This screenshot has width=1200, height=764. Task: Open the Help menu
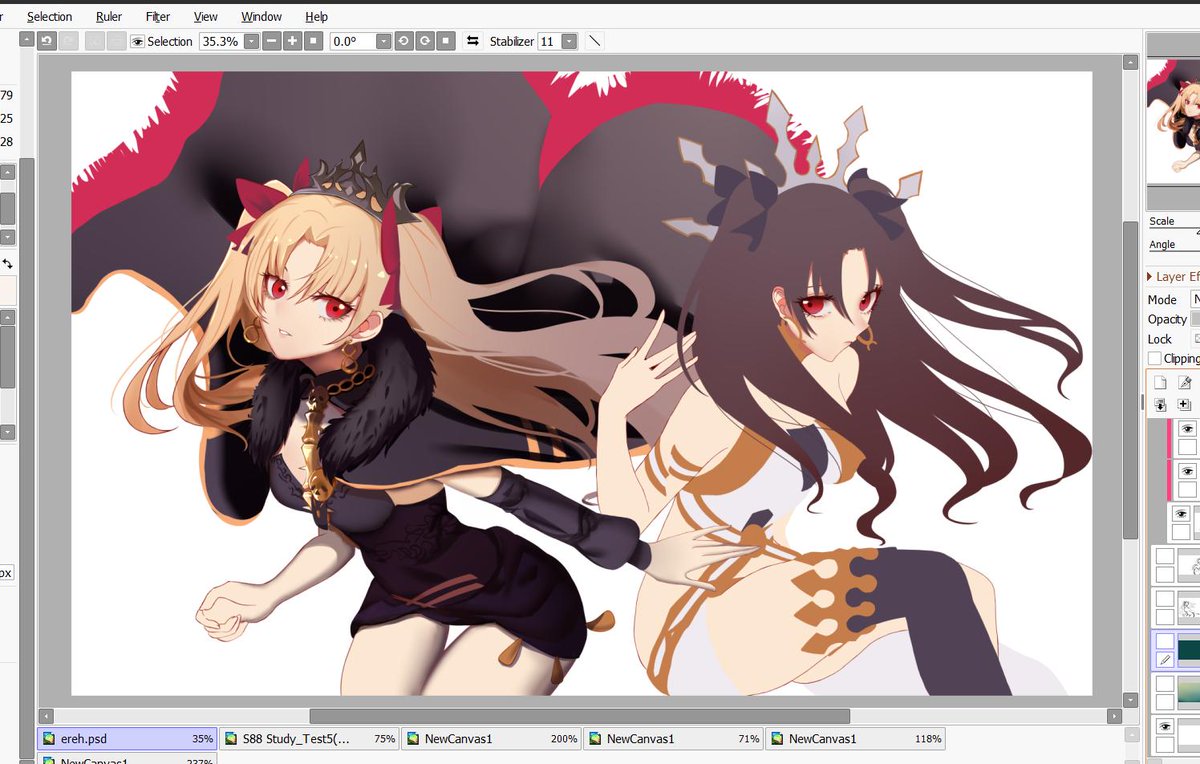316,16
